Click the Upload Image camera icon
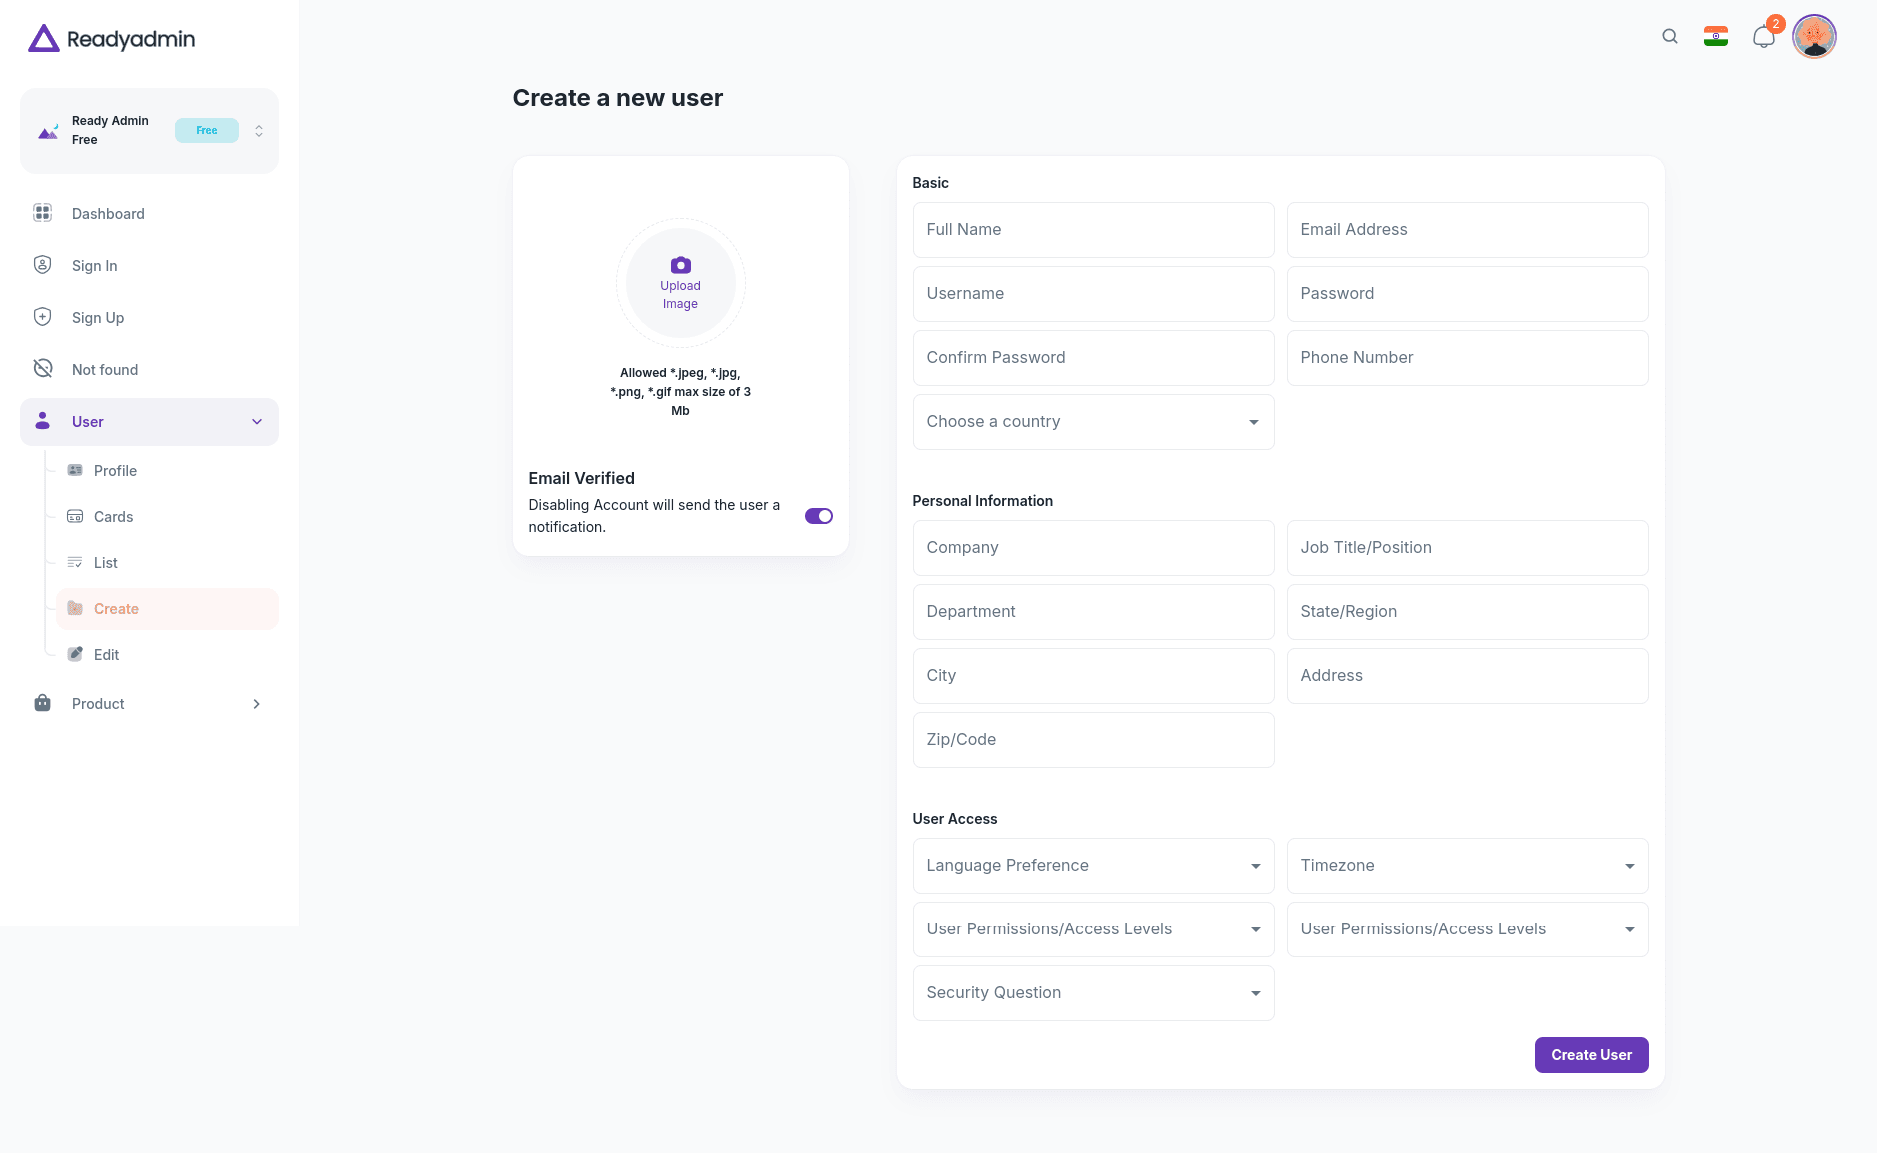Viewport: 1877px width, 1154px height. (x=680, y=265)
